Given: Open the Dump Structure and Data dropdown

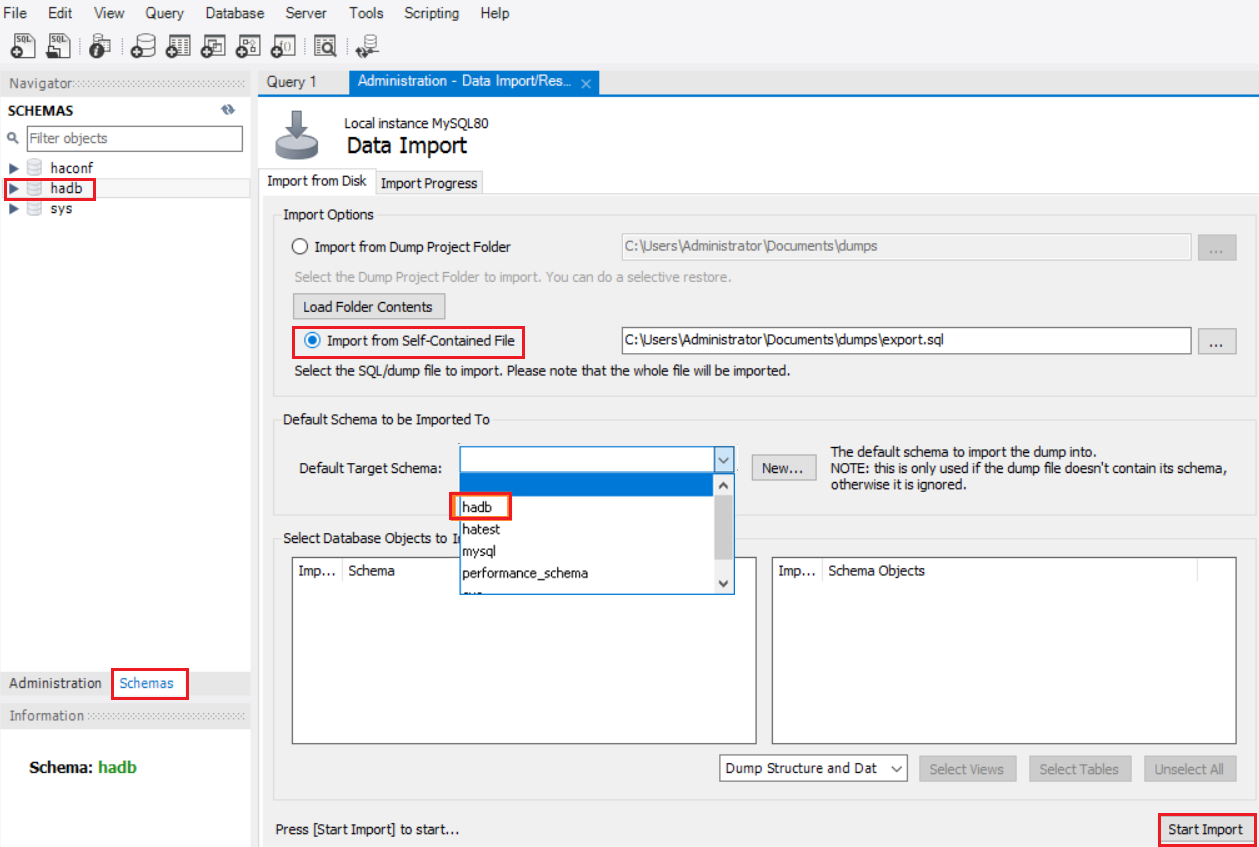Looking at the screenshot, I should click(896, 768).
